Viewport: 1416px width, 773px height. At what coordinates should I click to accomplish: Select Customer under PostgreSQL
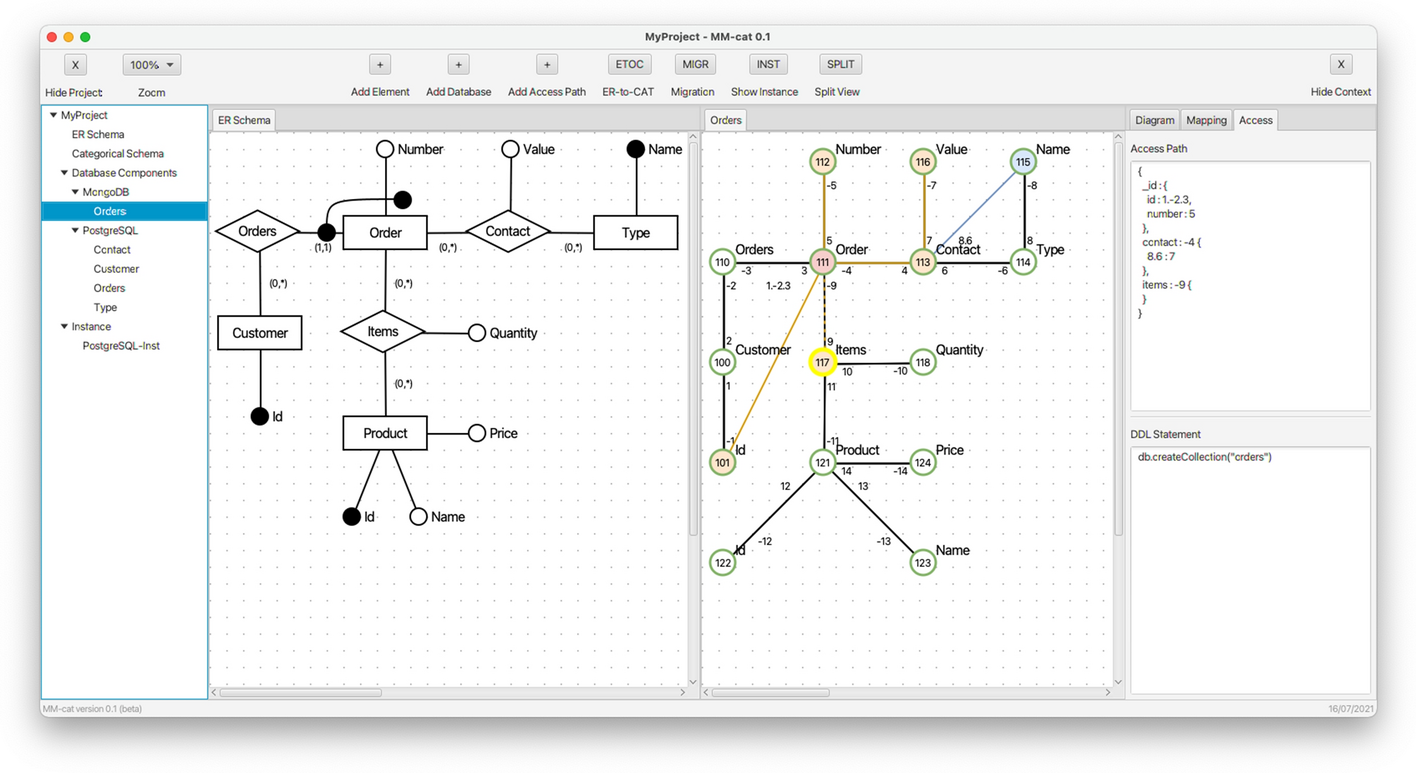pos(116,269)
